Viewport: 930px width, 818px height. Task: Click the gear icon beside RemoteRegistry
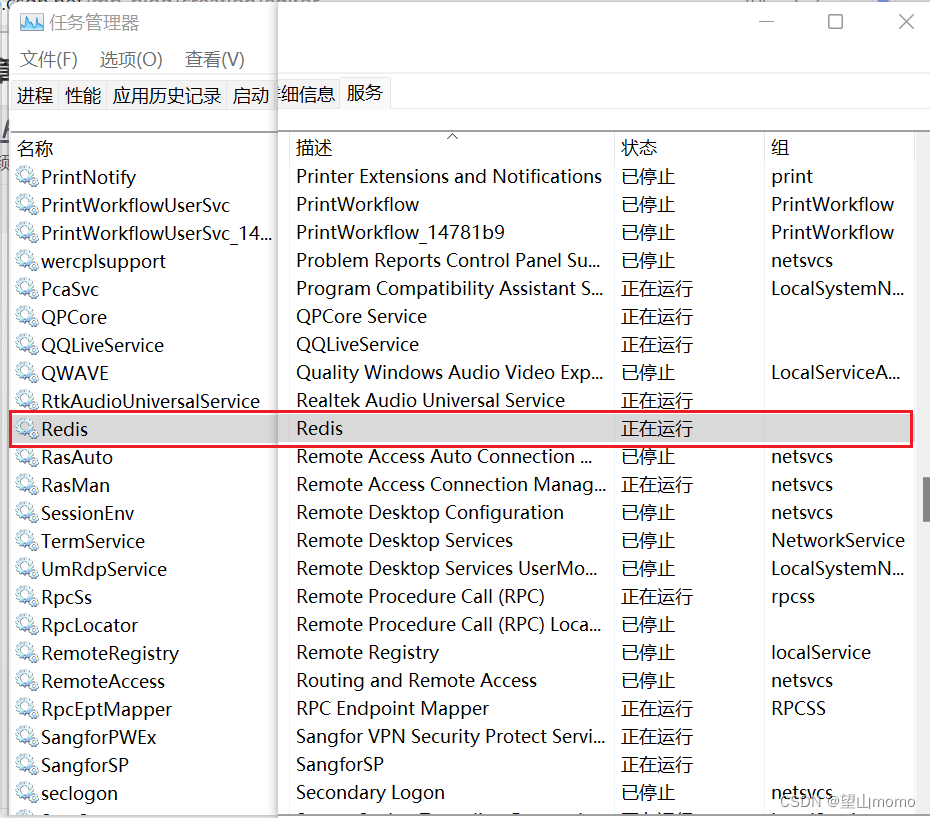pos(27,653)
